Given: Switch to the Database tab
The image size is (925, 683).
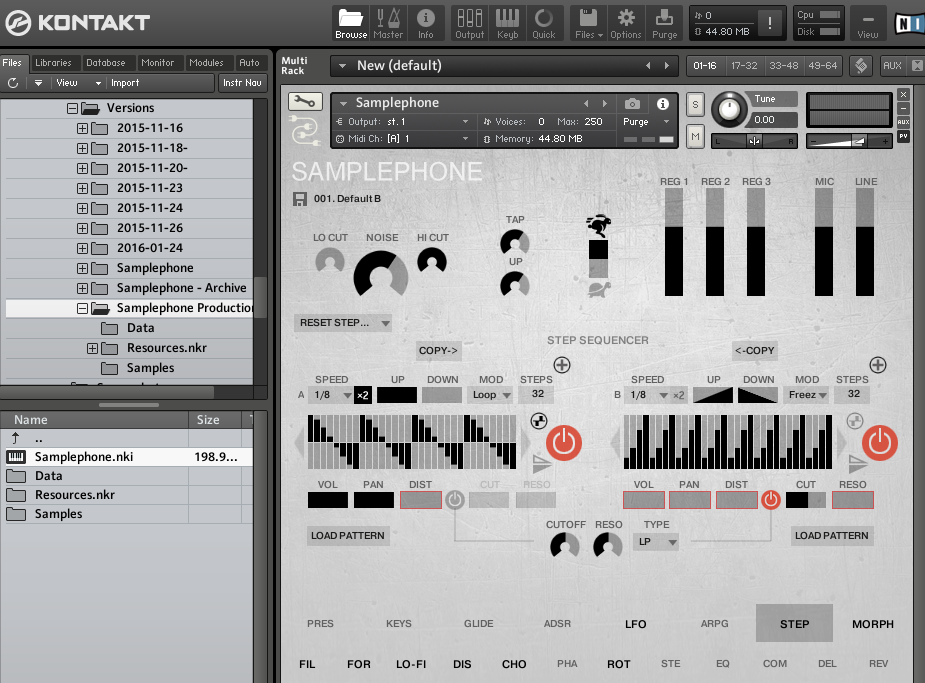Looking at the screenshot, I should coord(106,63).
